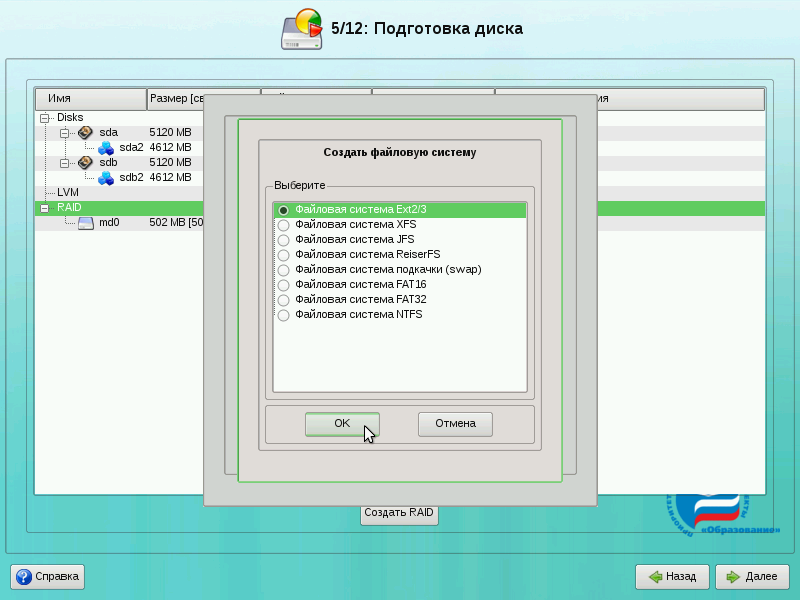Click the green arrow on Далее

coord(733,577)
